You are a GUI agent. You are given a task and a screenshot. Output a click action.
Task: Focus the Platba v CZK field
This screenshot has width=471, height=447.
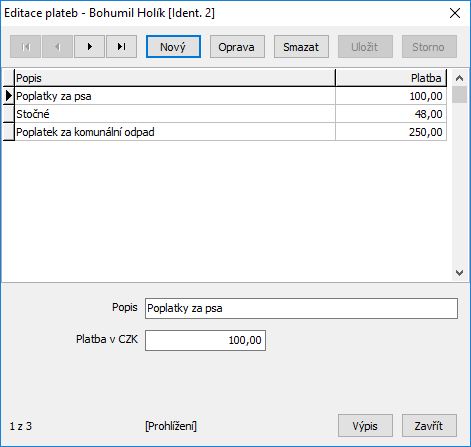tap(205, 340)
